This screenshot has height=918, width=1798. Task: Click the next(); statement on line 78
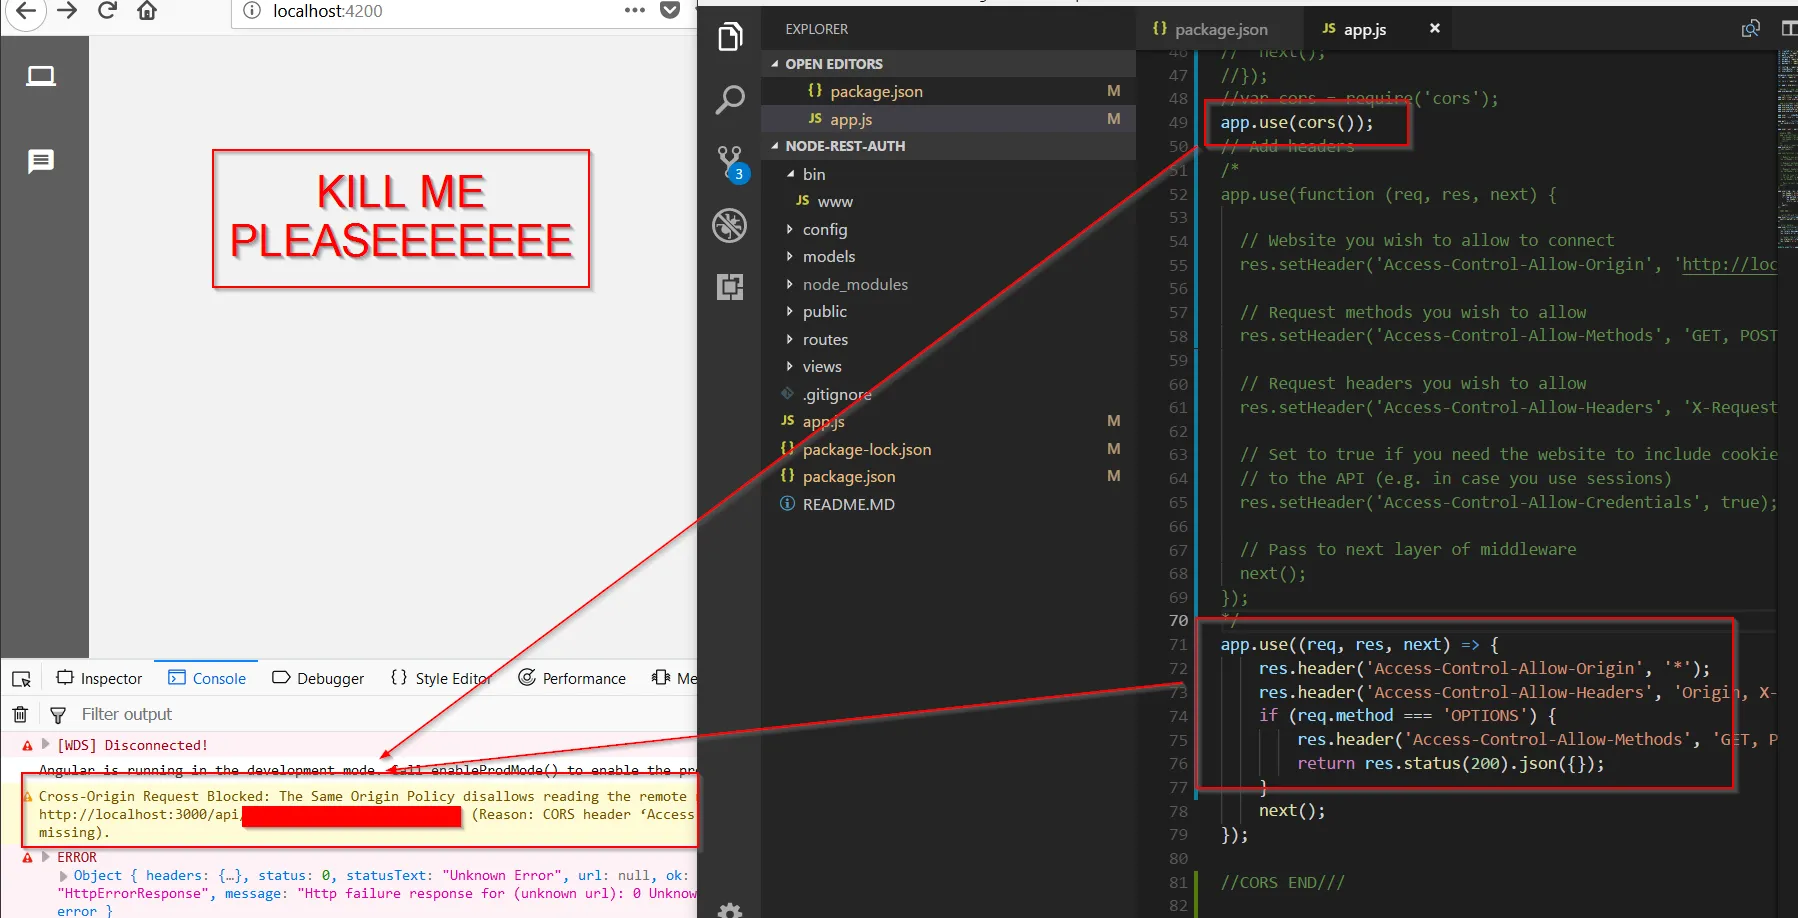pos(1292,811)
